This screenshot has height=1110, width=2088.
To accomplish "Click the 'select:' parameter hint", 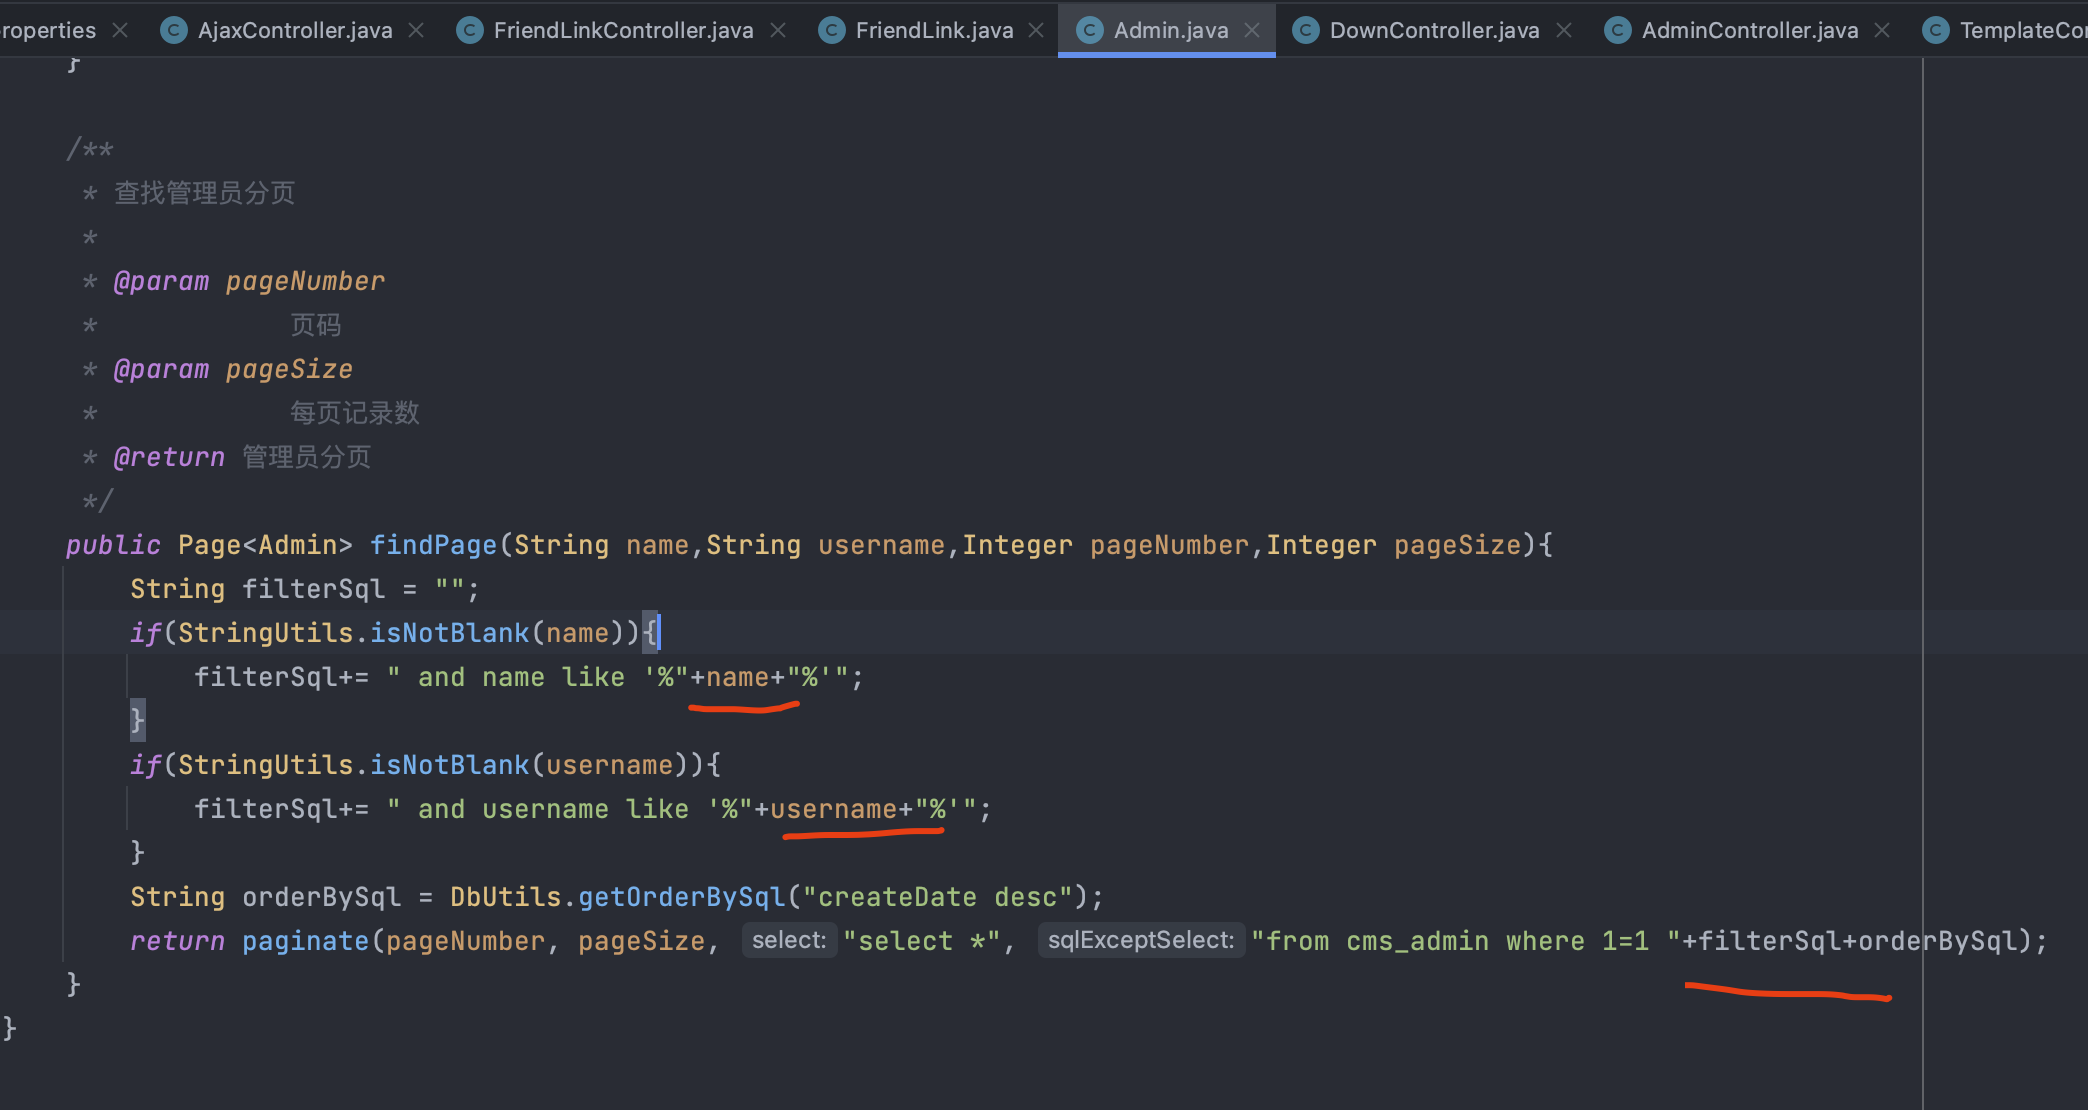I will point(789,940).
